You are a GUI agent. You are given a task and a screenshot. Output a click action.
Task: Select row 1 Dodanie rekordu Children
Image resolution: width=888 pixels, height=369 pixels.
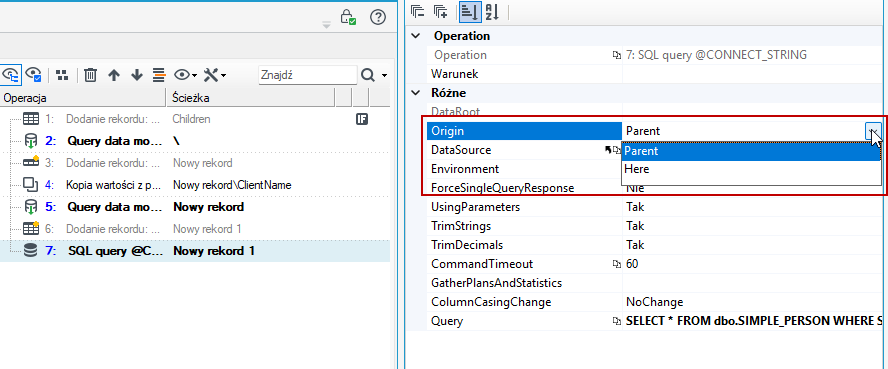(x=195, y=119)
